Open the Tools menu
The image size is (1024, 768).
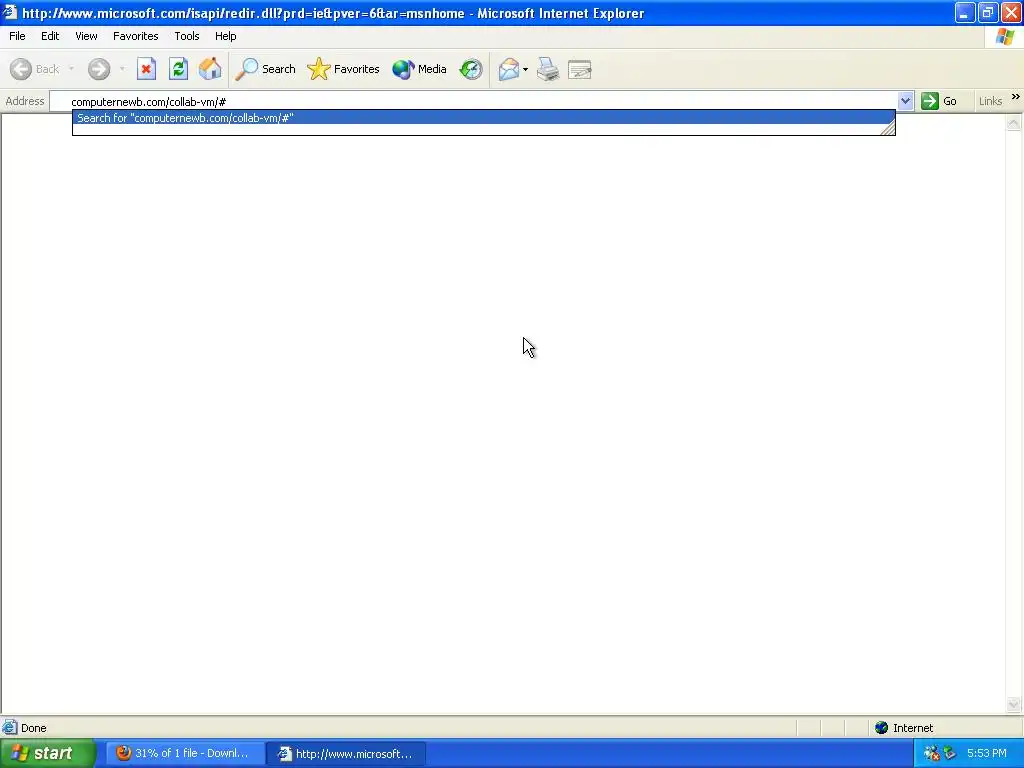coord(187,36)
